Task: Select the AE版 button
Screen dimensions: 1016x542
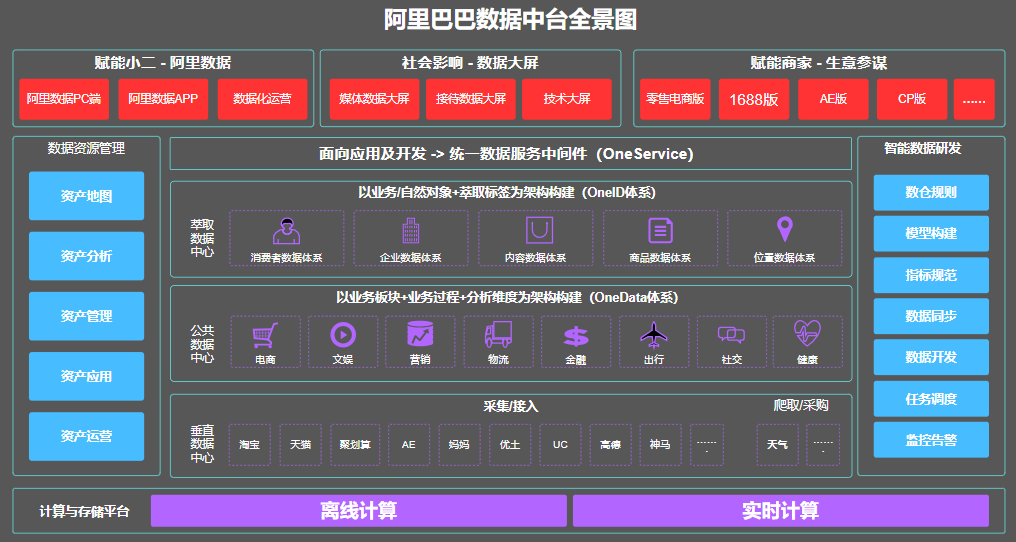Action: (833, 99)
